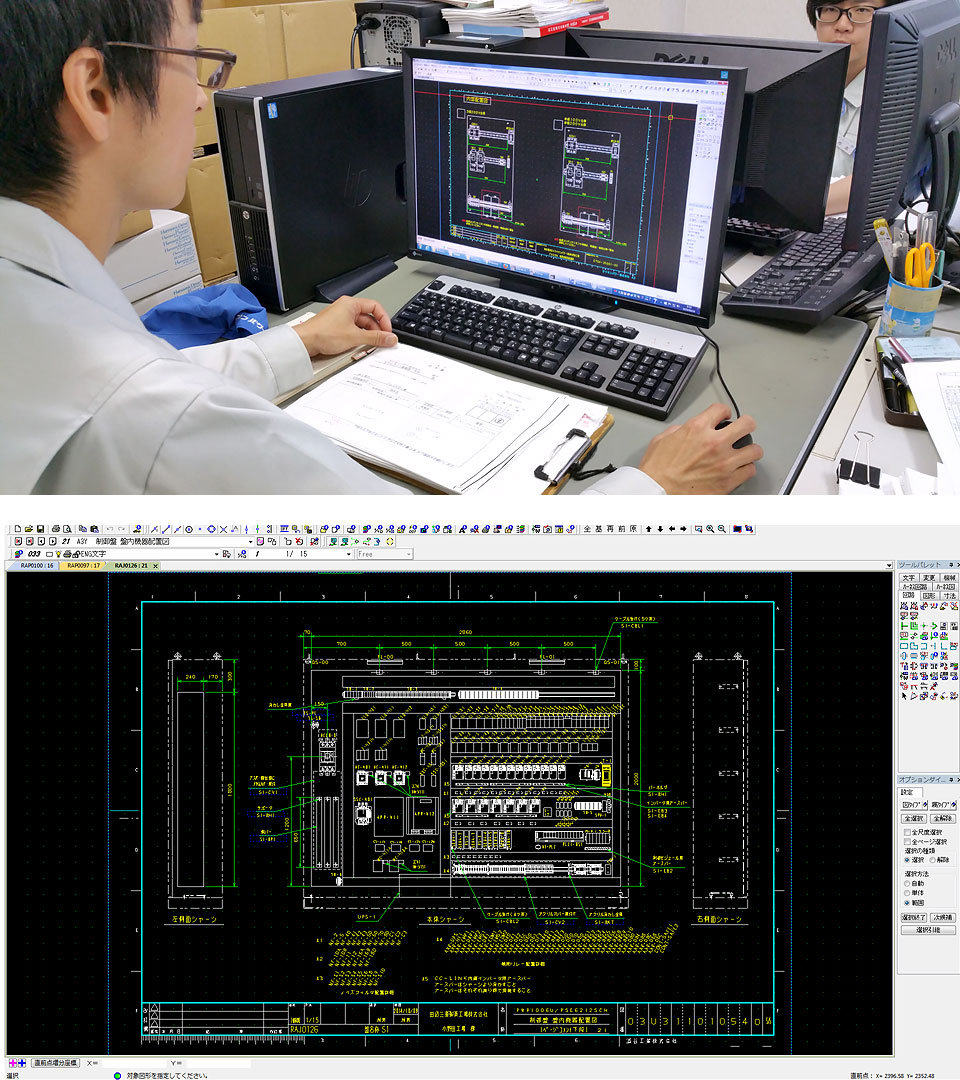Click the 選択引継 button
This screenshot has height=1080, width=960.
click(928, 930)
